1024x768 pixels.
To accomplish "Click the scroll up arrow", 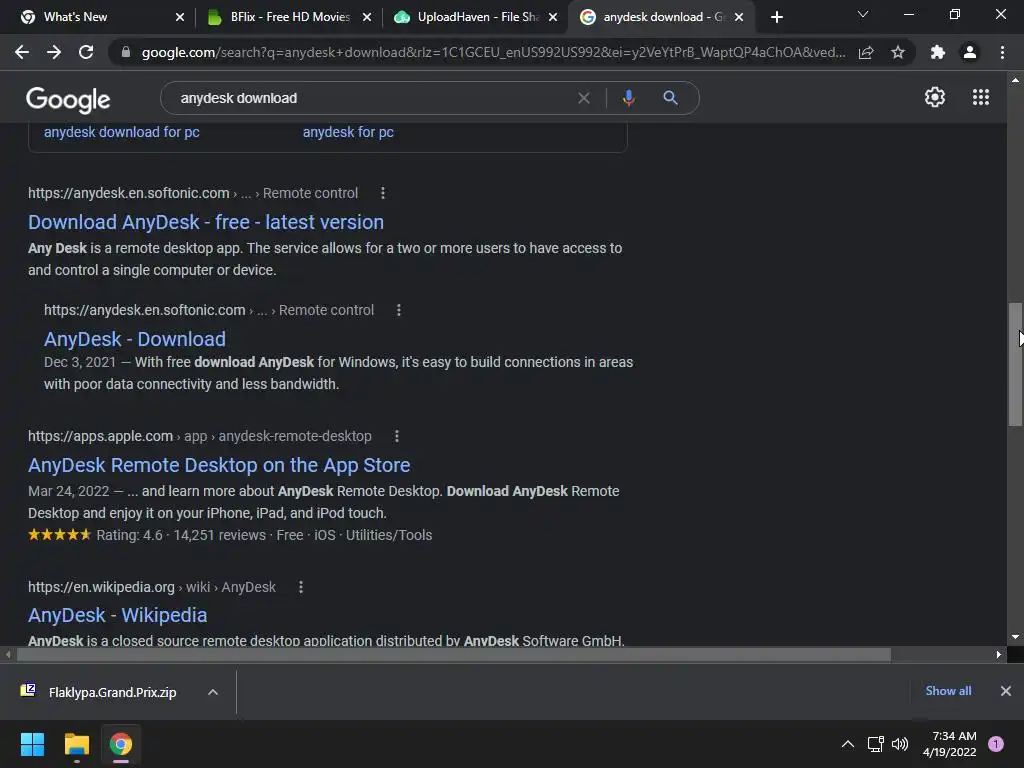I will [1015, 80].
